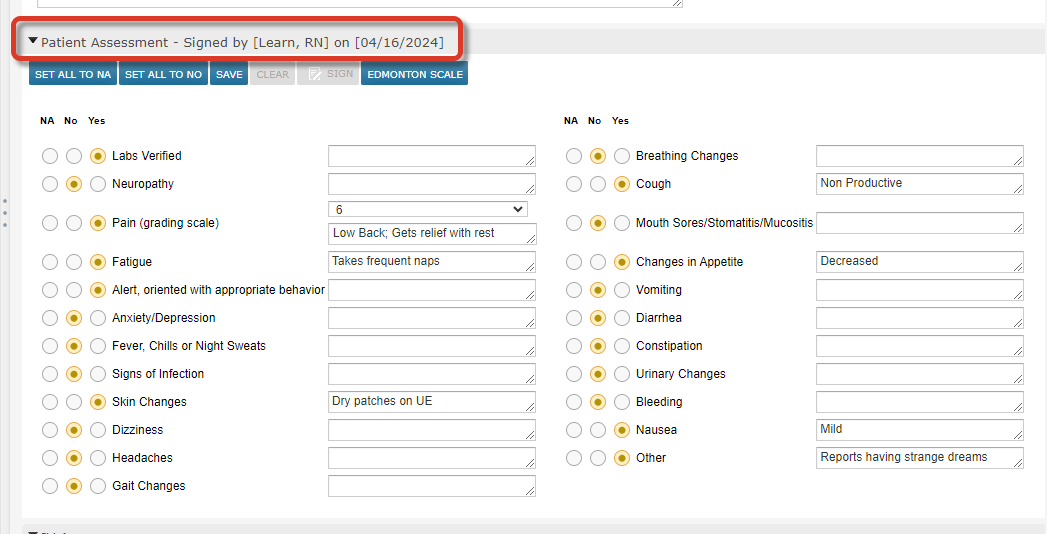1047x534 pixels.
Task: Click the Skin Changes comment resize grip
Action: point(530,408)
